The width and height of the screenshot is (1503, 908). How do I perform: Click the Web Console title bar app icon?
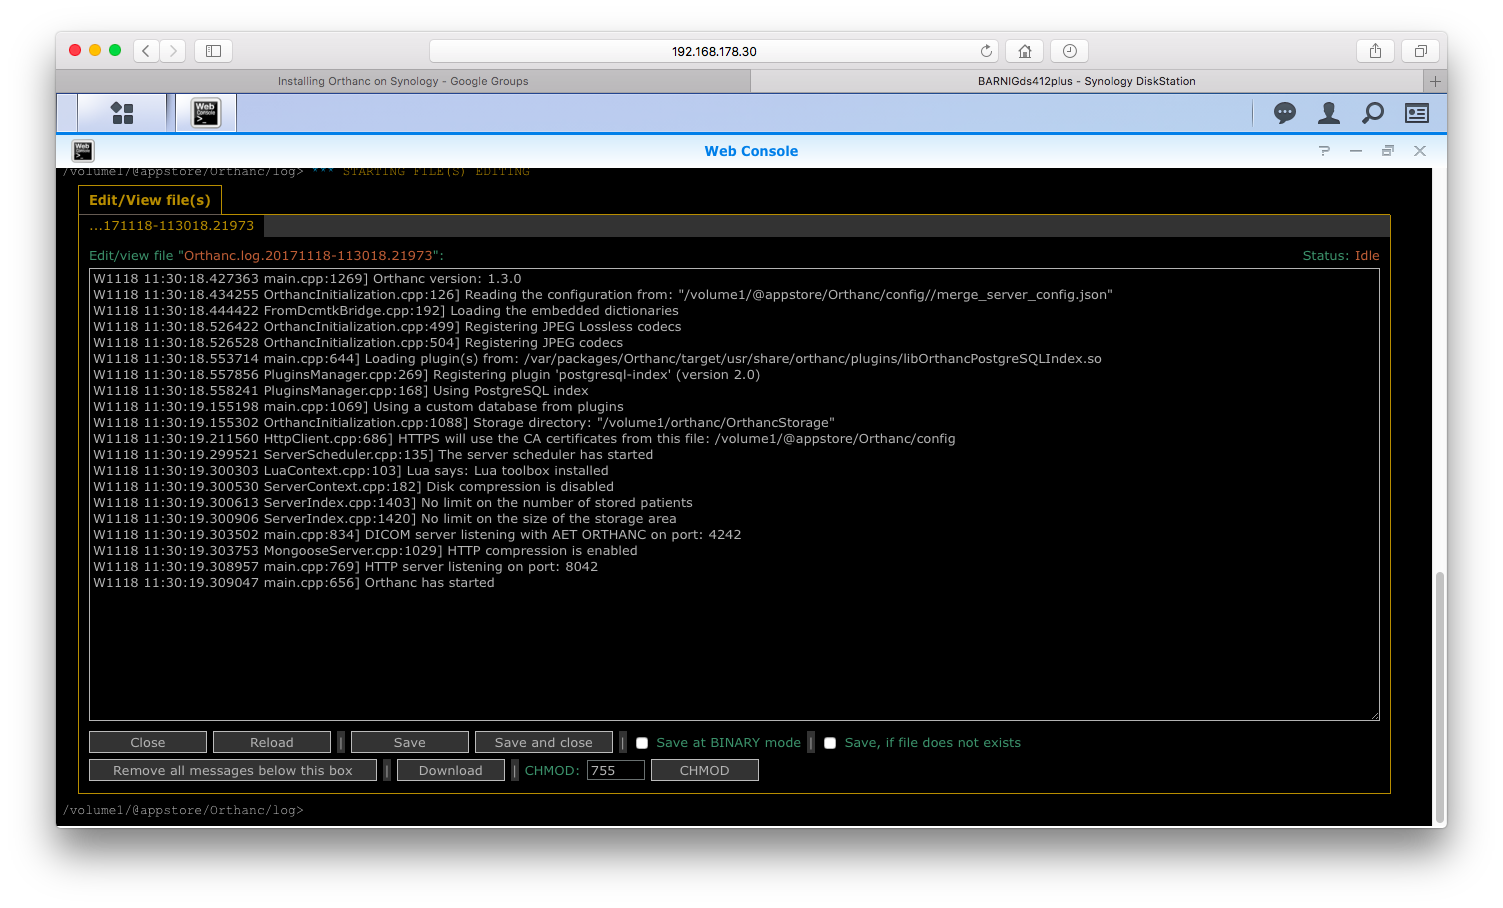pyautogui.click(x=83, y=151)
